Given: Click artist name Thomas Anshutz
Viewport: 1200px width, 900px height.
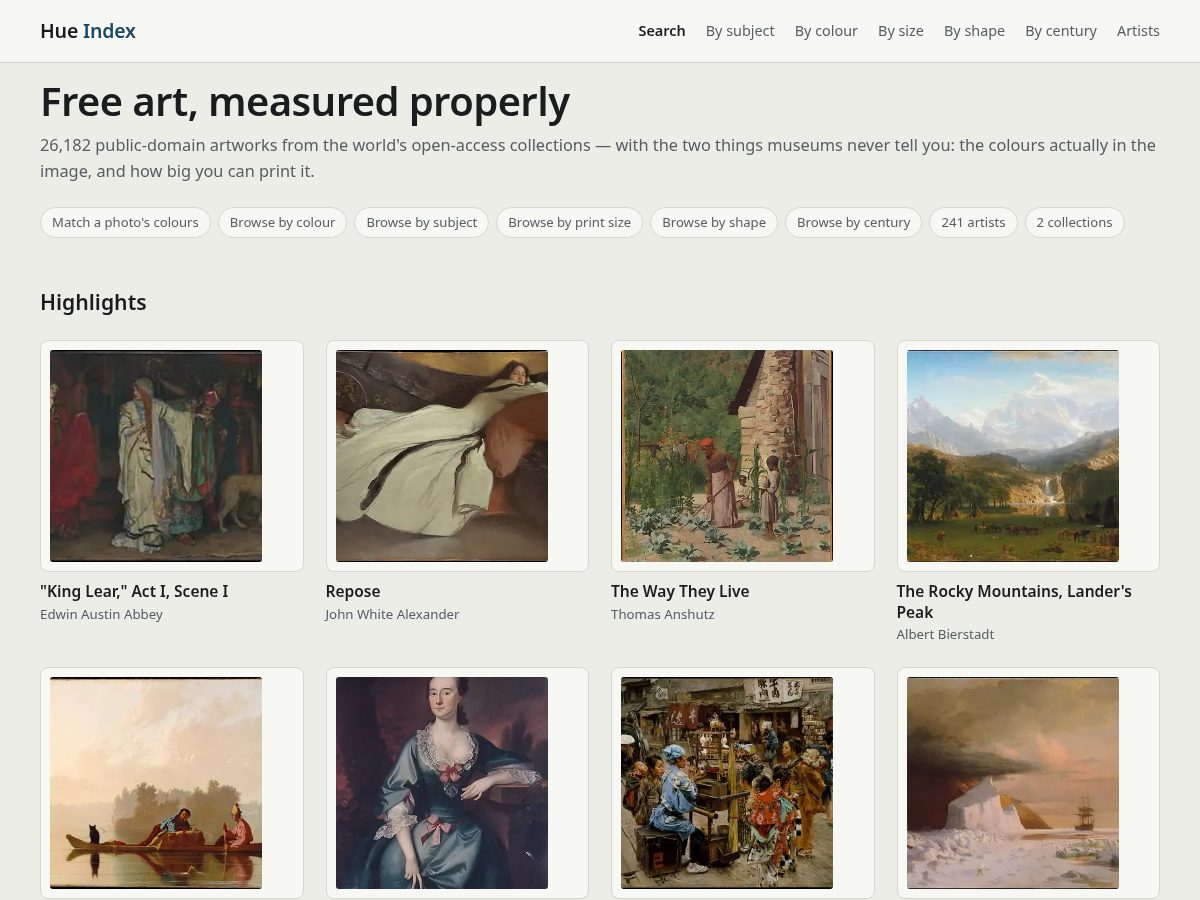Looking at the screenshot, I should tap(663, 614).
